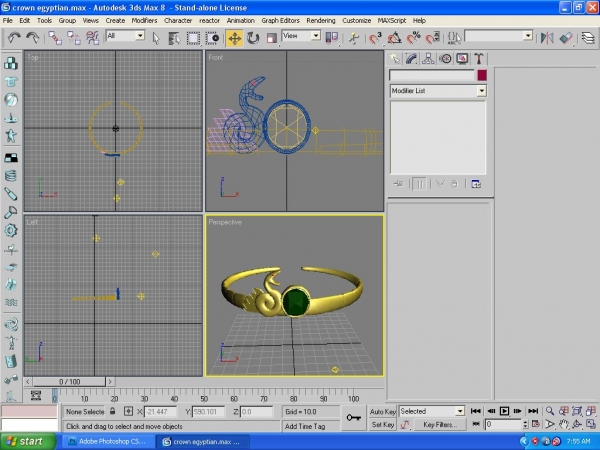This screenshot has height=450, width=600.
Task: Activate the Select and Scale tool
Action: tap(272, 38)
